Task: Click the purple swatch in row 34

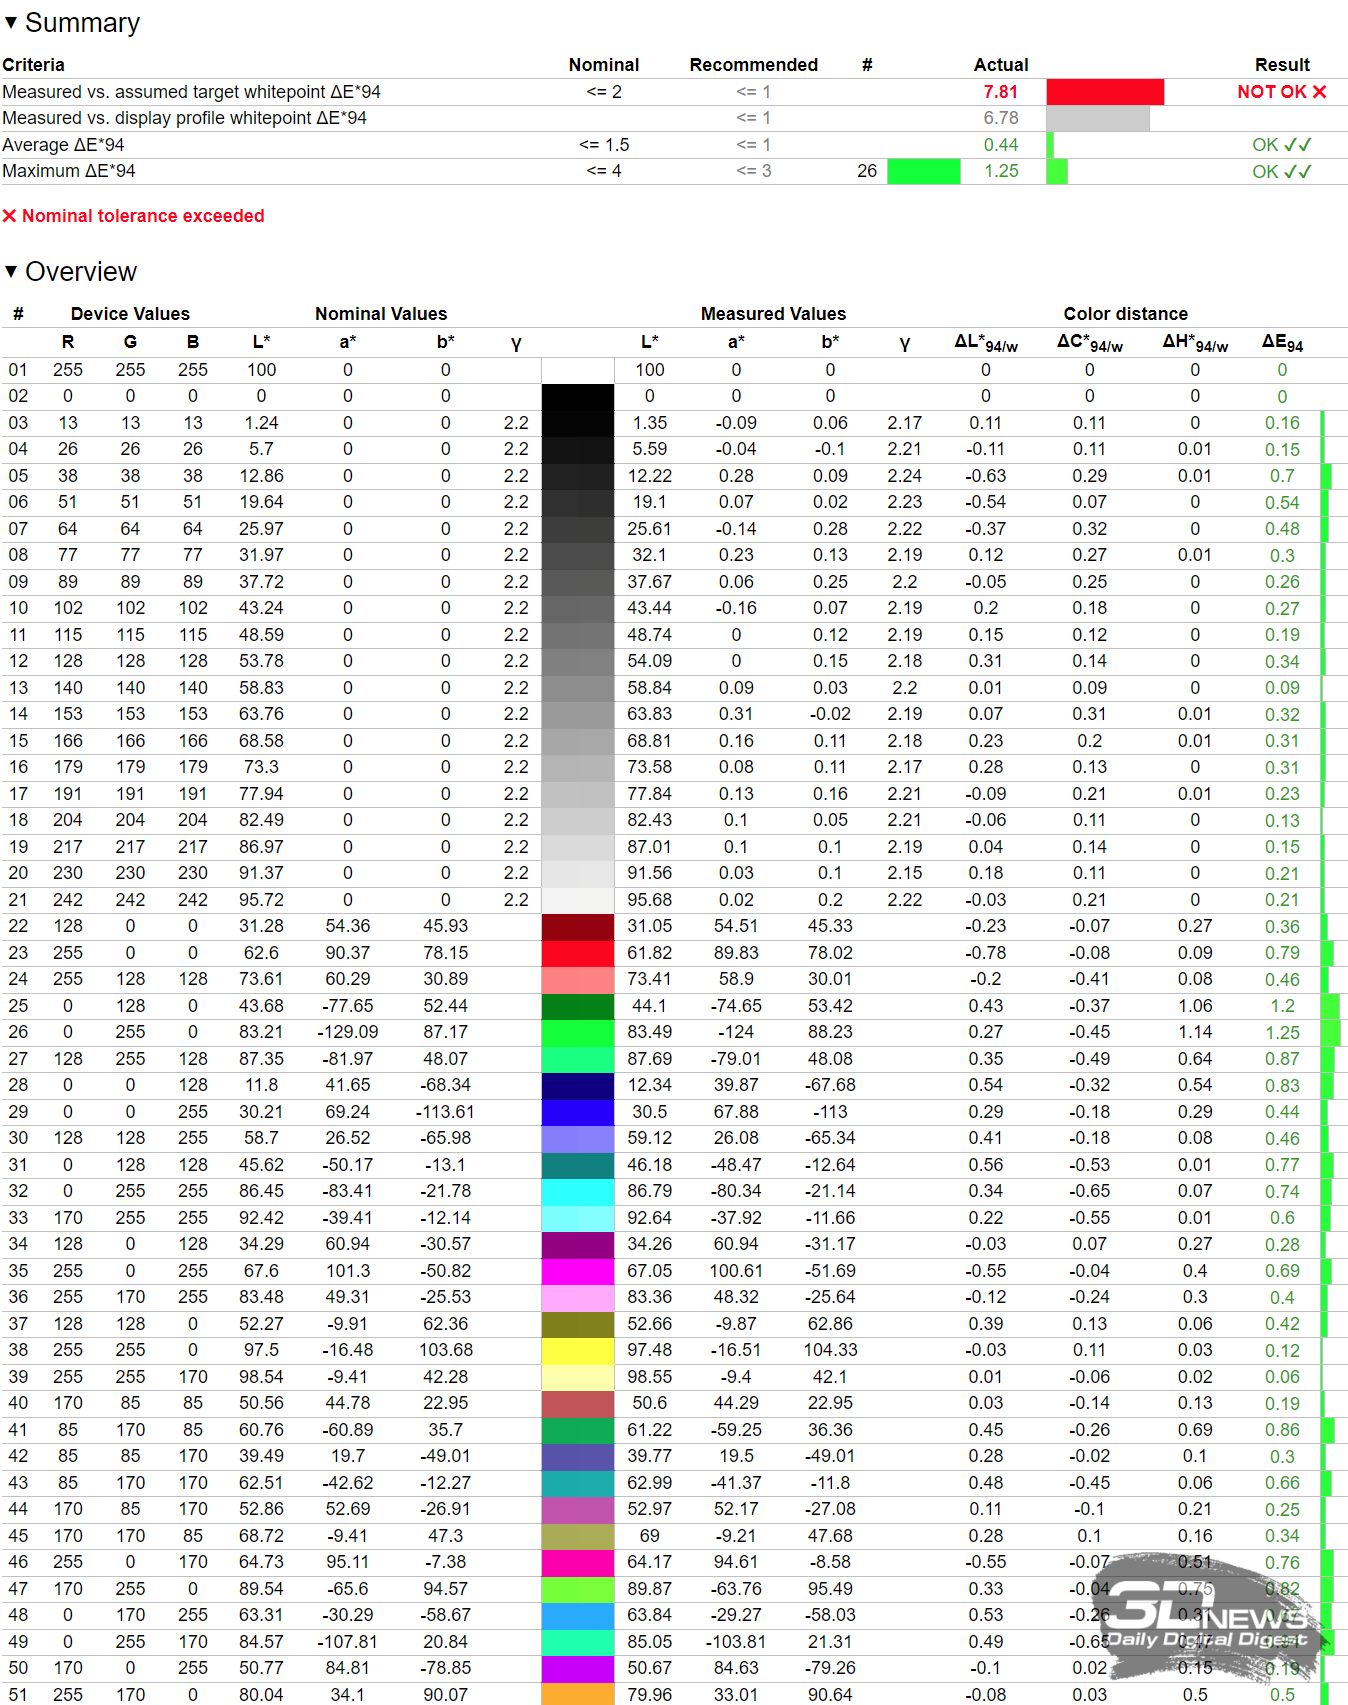Action: tap(578, 1245)
